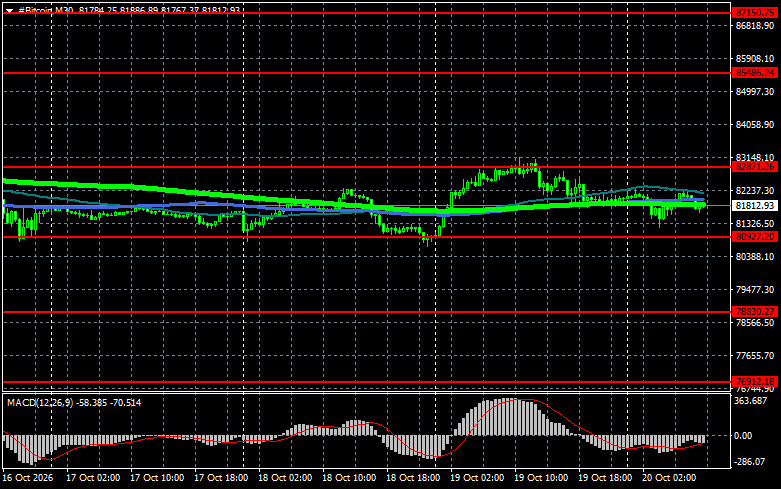Click the red 87150.75 price level label
Image resolution: width=781 pixels, height=489 pixels.
pyautogui.click(x=755, y=13)
